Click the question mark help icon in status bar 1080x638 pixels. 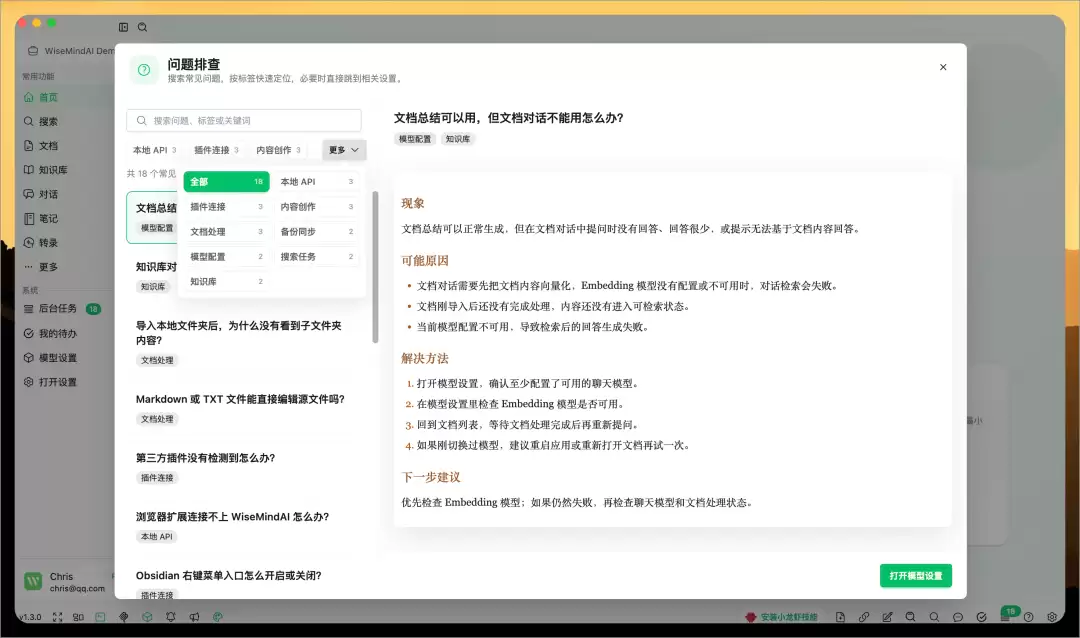1028,617
